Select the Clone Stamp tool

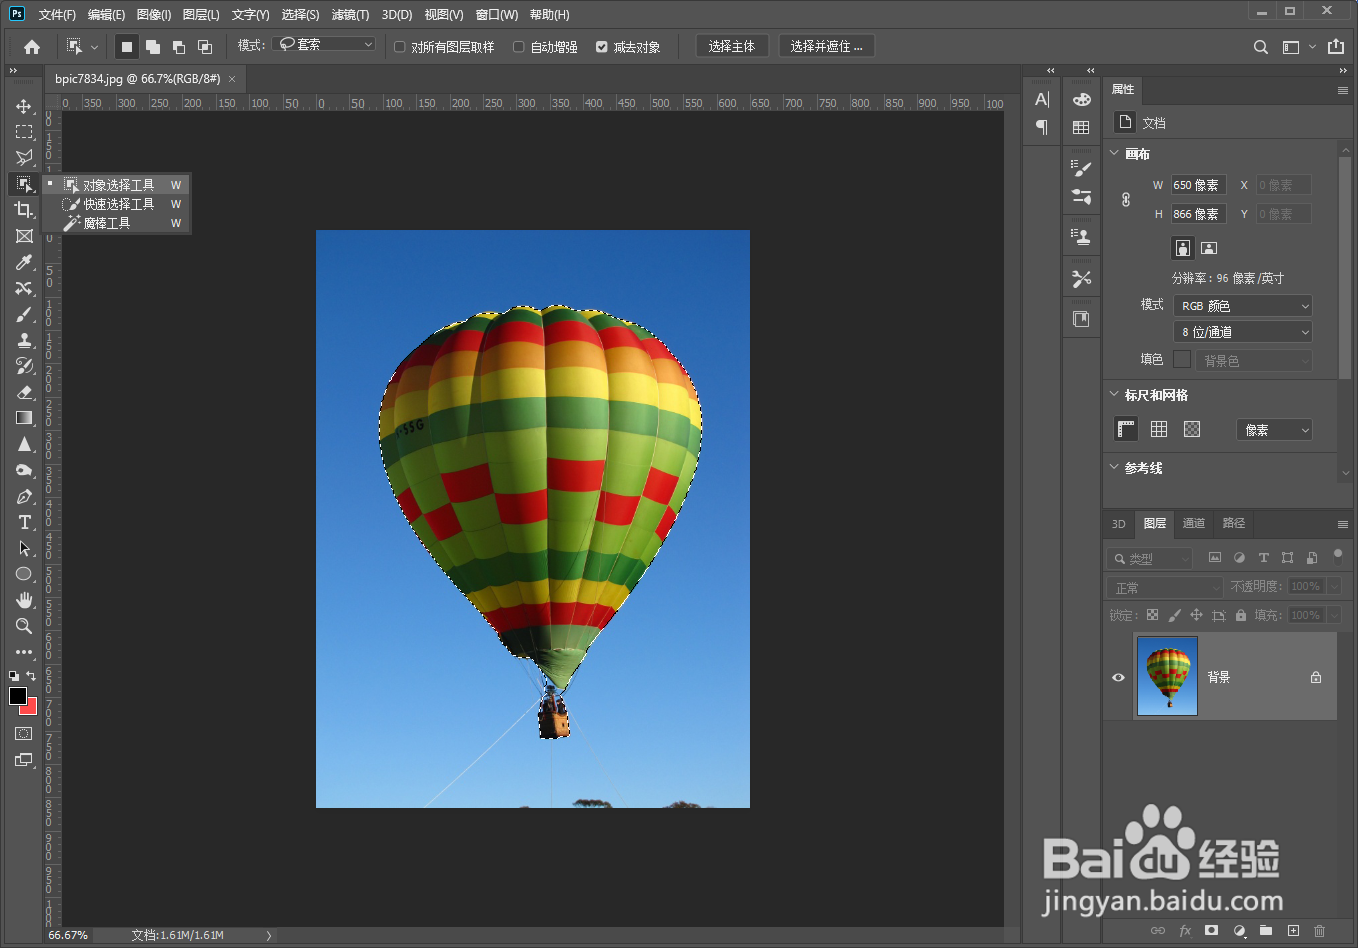24,340
